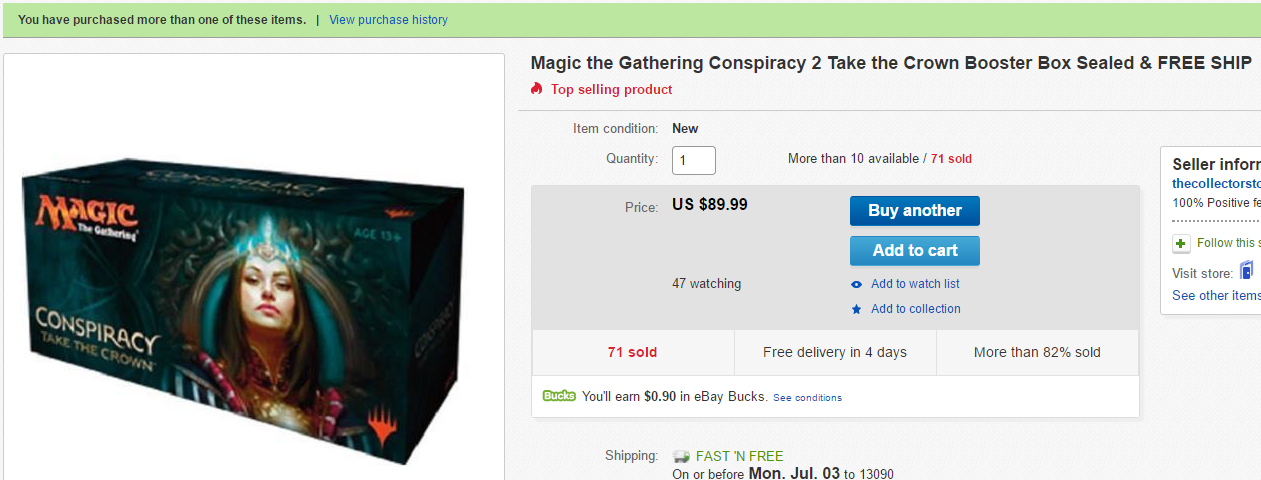This screenshot has height=480, width=1261.
Task: Click the FAST 'N FREE shipping truck icon
Action: 682,457
